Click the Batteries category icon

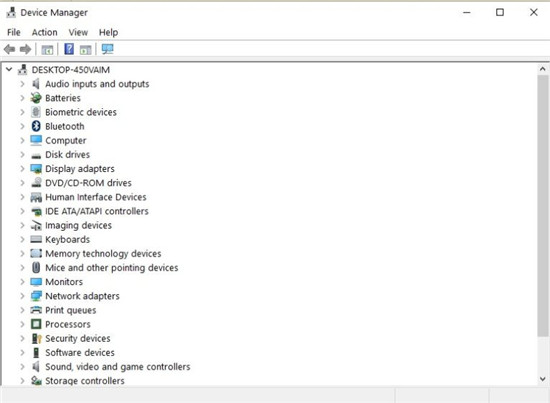click(x=36, y=98)
